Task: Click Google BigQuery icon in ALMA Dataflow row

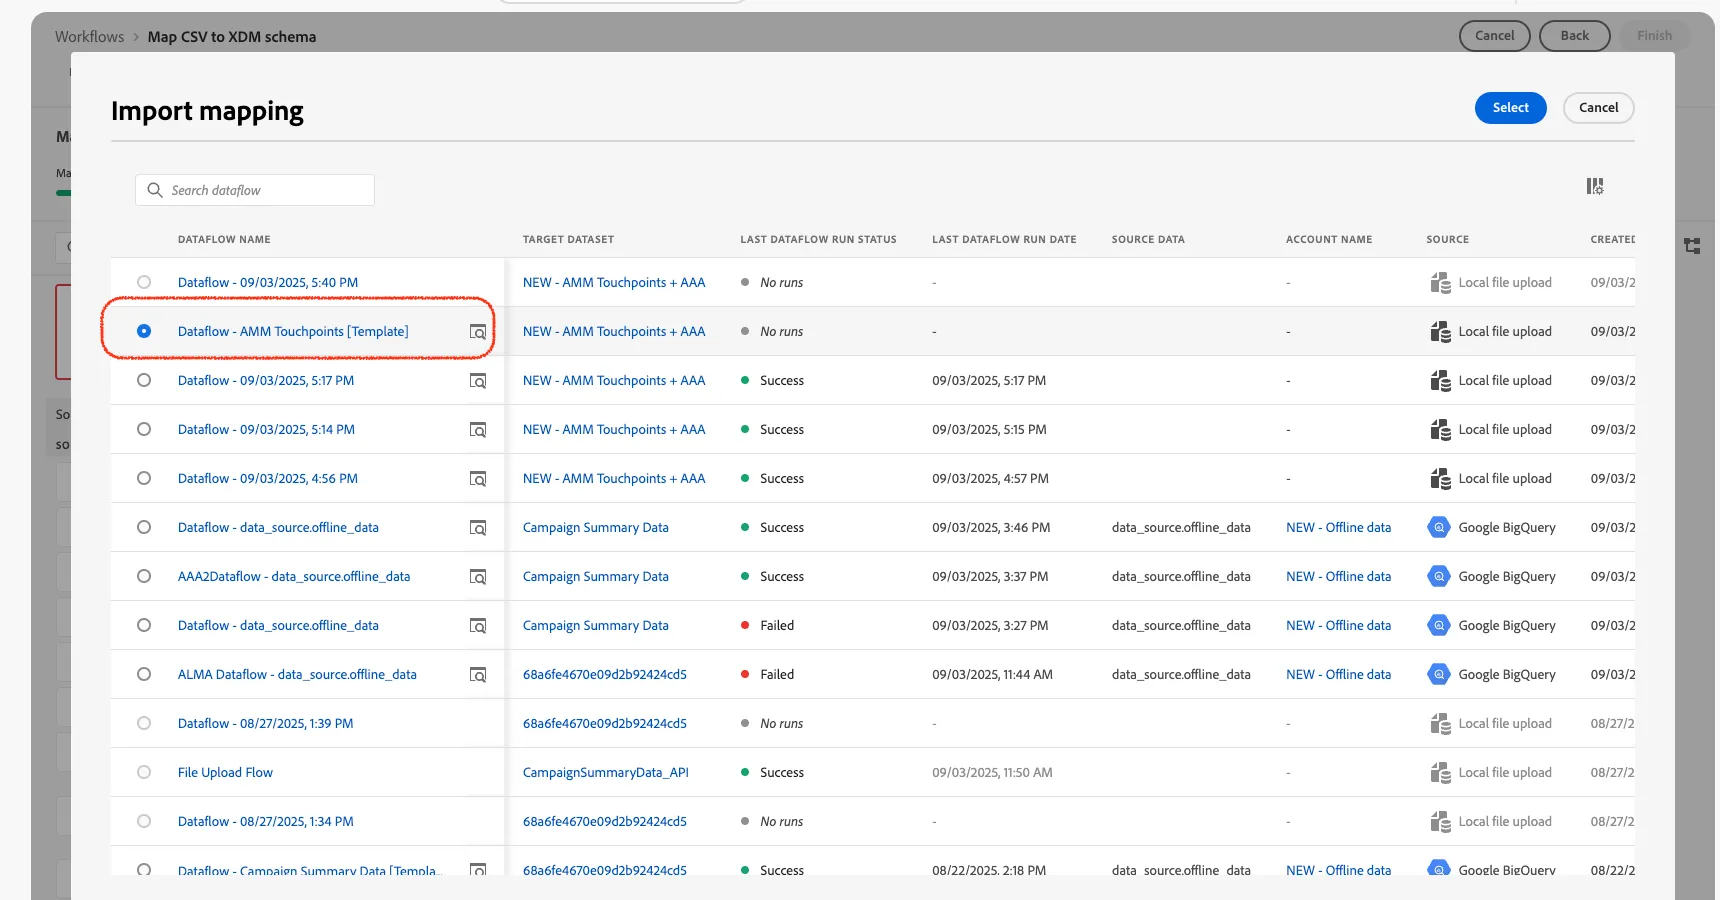Action: click(1439, 674)
